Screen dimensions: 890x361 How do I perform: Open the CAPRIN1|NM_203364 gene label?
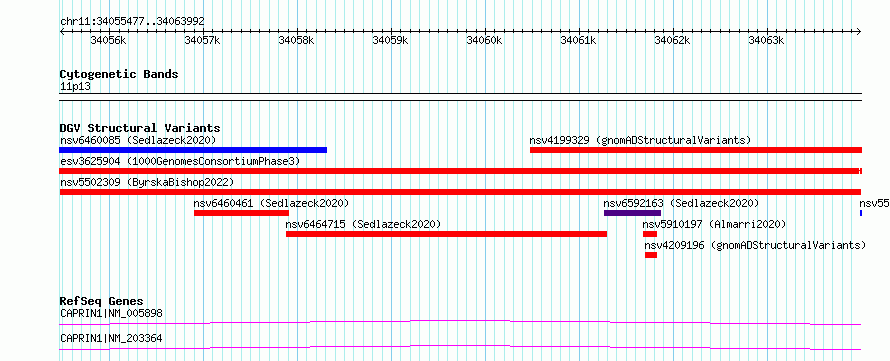pyautogui.click(x=111, y=338)
